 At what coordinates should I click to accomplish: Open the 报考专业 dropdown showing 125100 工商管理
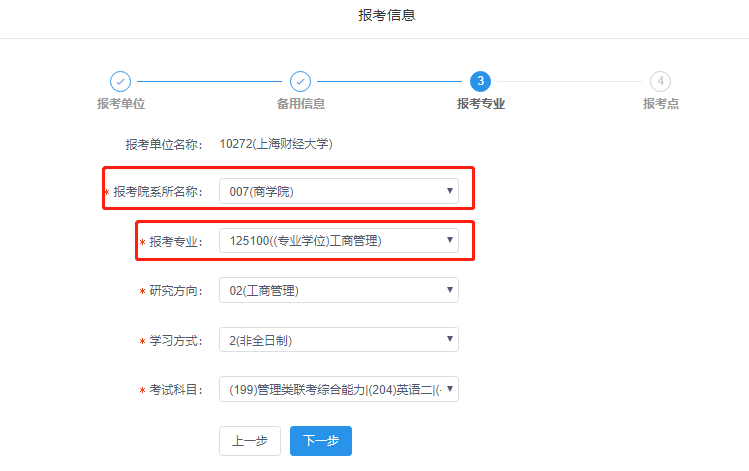pyautogui.click(x=338, y=241)
